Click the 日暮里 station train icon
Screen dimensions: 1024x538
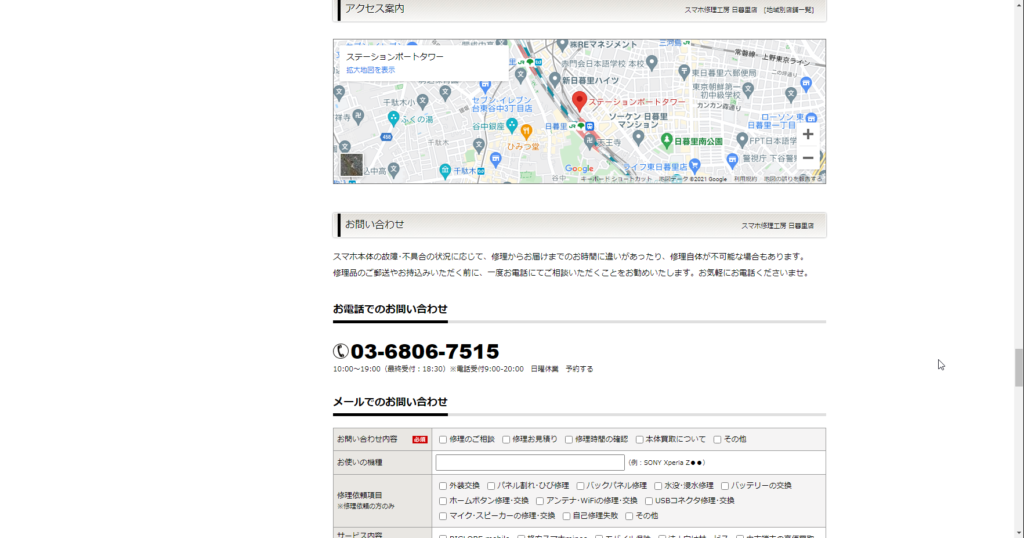(x=589, y=127)
